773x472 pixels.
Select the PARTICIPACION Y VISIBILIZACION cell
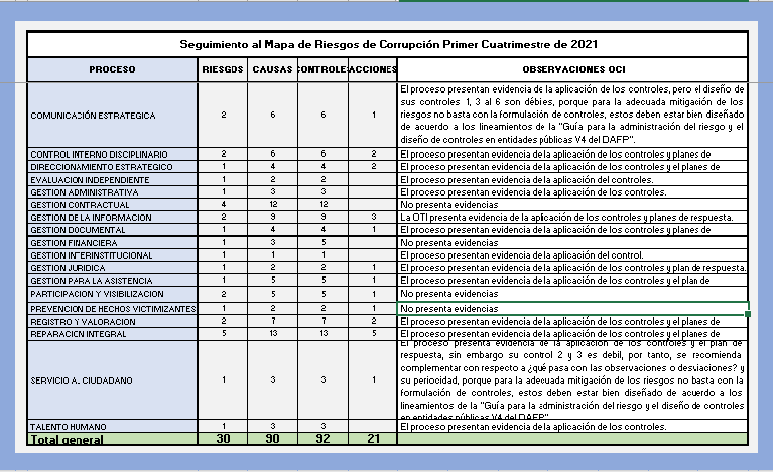click(112, 294)
